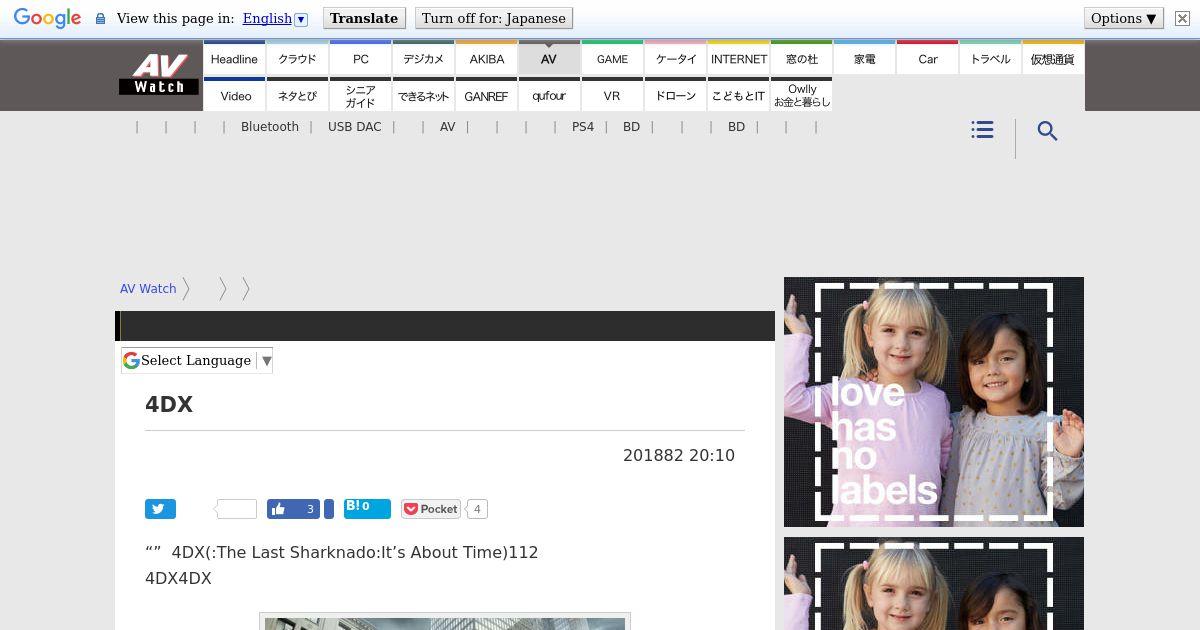
Task: Click the Pocket count showing 4
Action: pyautogui.click(x=477, y=509)
